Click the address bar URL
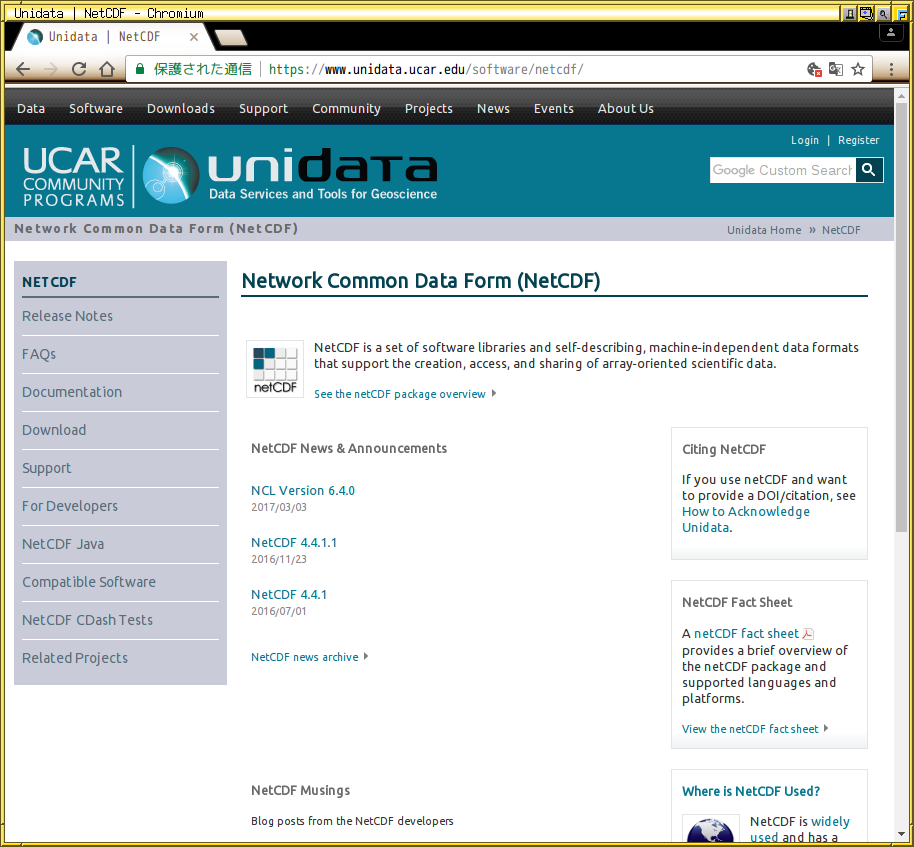 pos(426,69)
